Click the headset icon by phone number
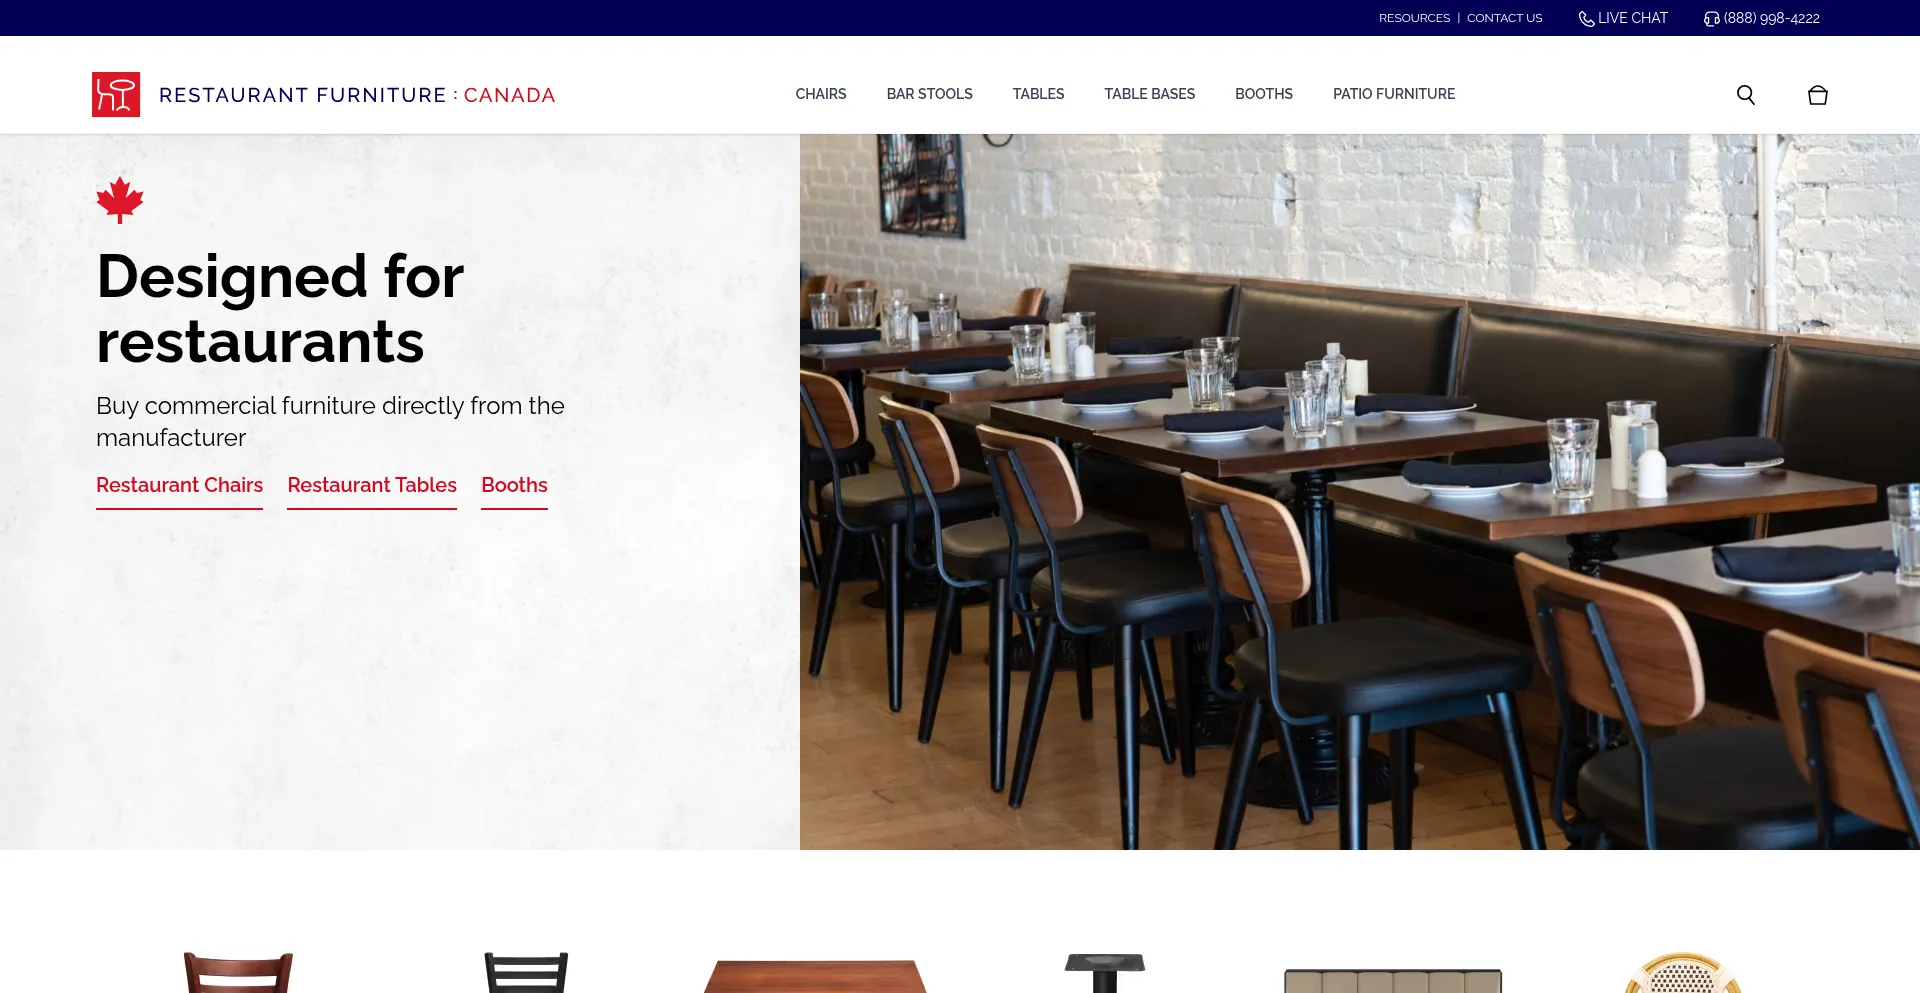The height and width of the screenshot is (993, 1920). tap(1712, 19)
